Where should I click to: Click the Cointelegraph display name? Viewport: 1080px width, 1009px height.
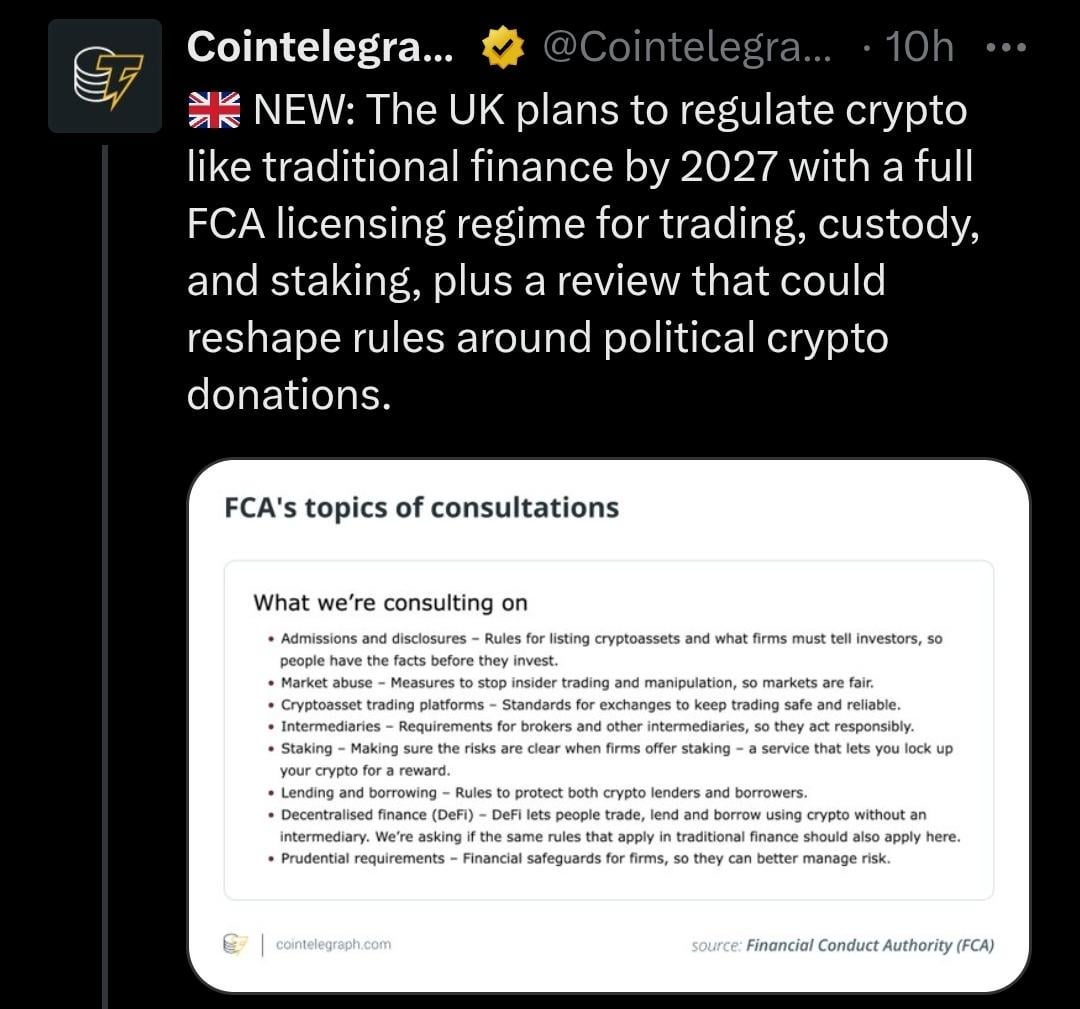(320, 47)
